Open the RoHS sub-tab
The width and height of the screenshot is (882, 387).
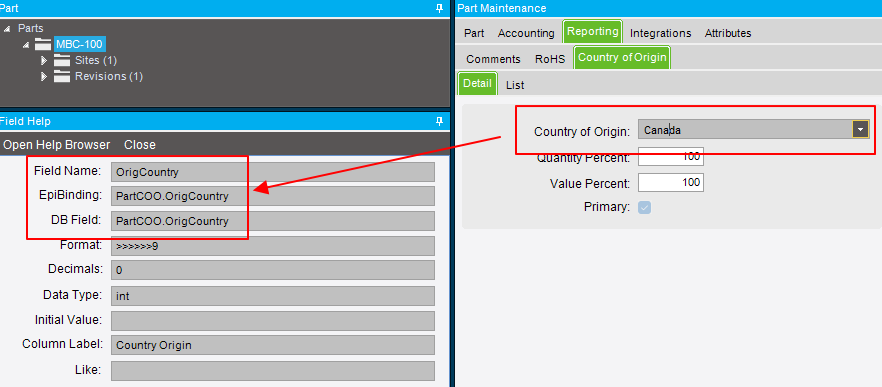[550, 59]
